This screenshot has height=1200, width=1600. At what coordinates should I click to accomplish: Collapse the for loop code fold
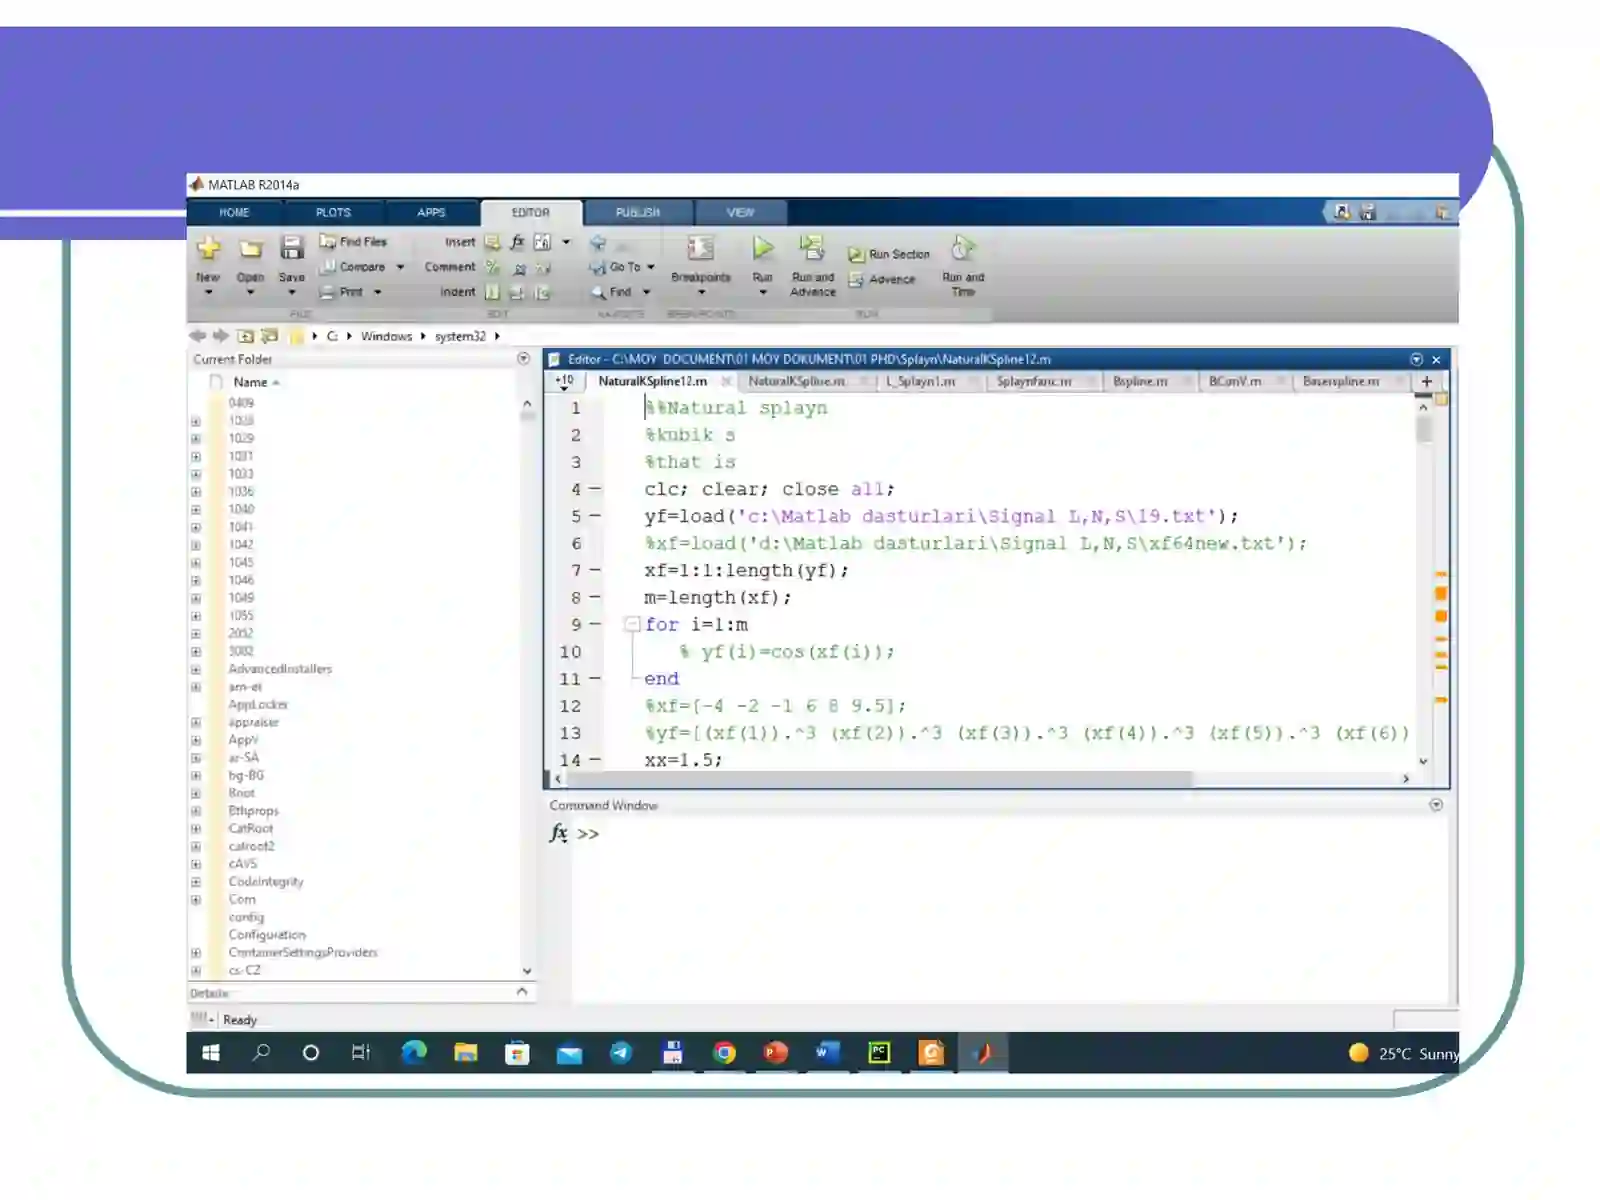pyautogui.click(x=632, y=624)
